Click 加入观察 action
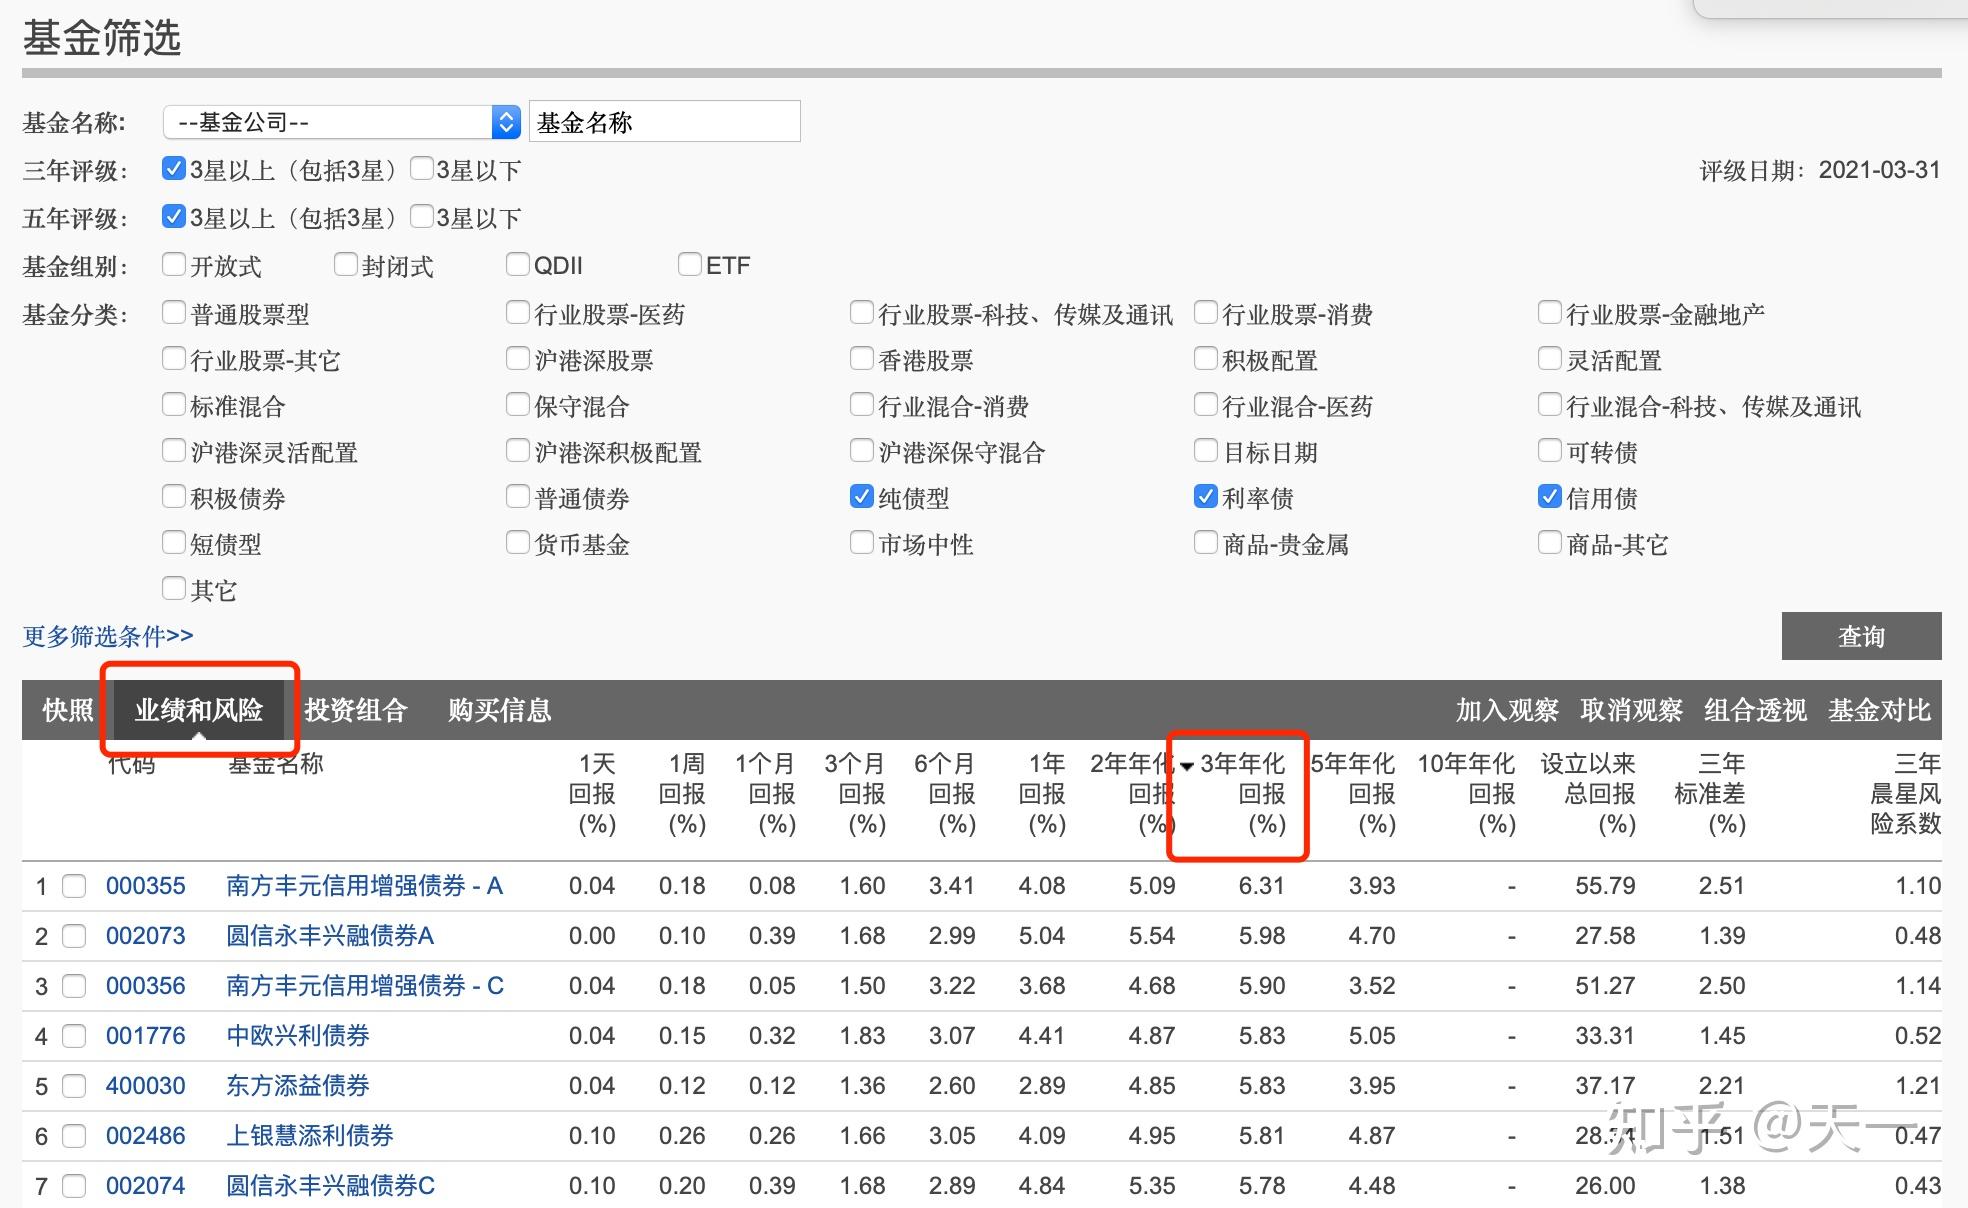The width and height of the screenshot is (1968, 1208). [x=1507, y=710]
